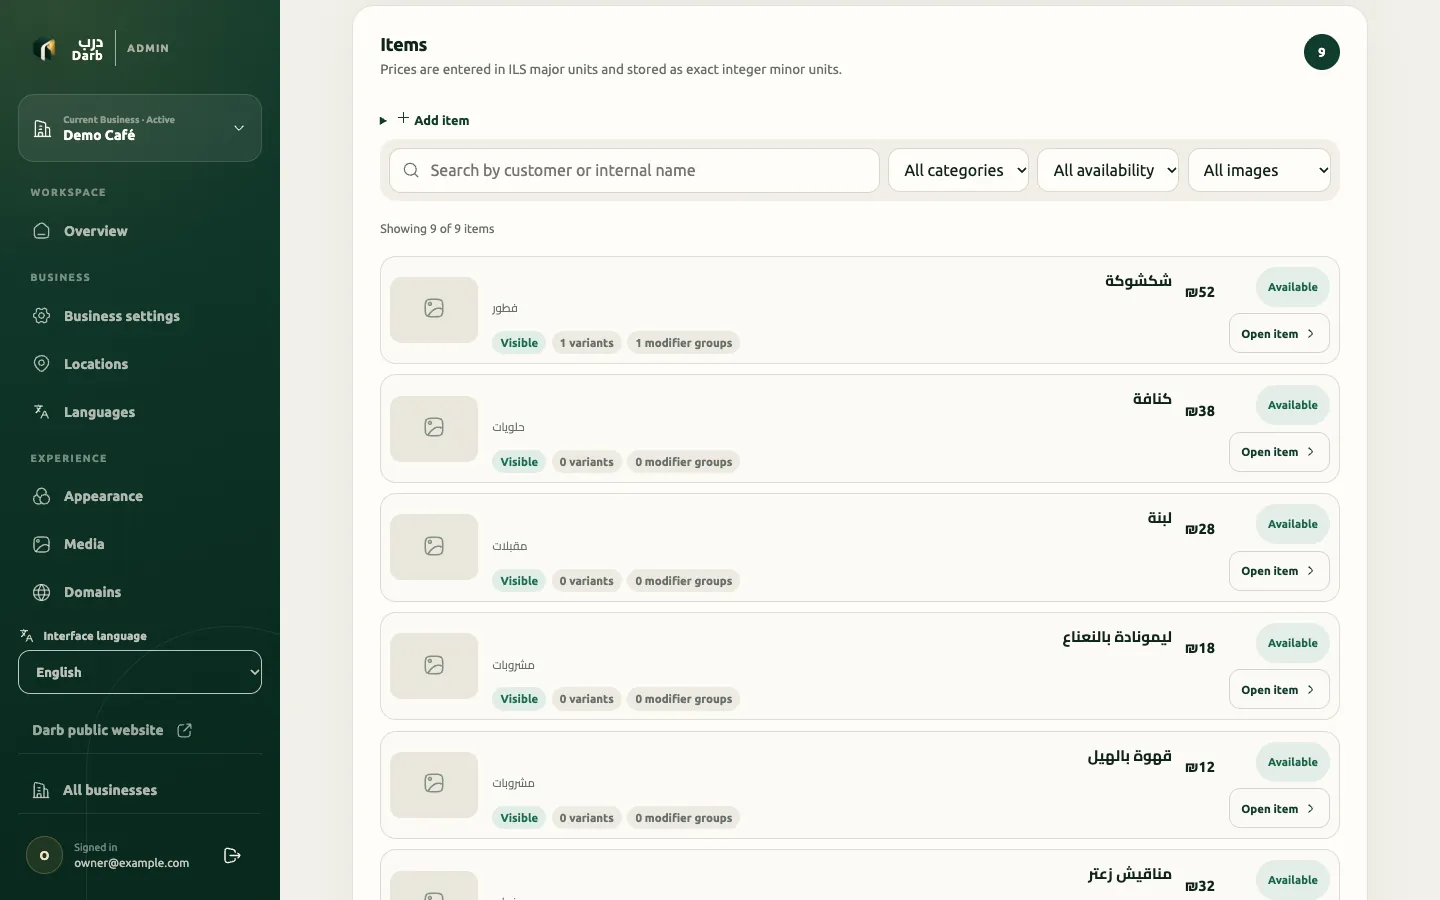Click the 1 variants badge
Screen dimensions: 1440x900
(587, 343)
